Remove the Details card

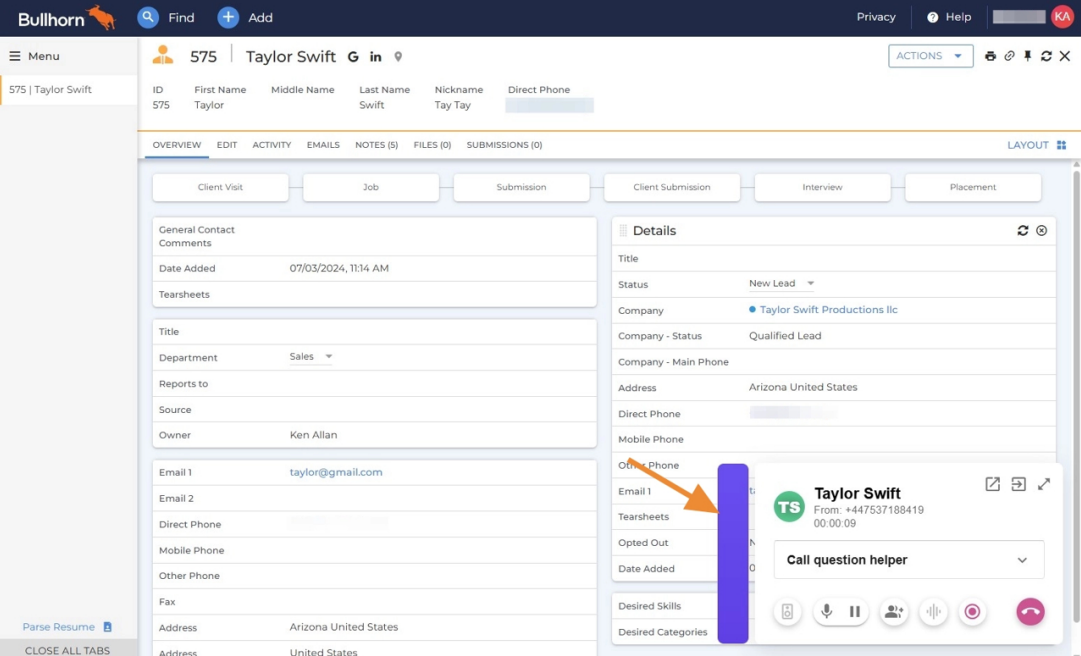1041,230
